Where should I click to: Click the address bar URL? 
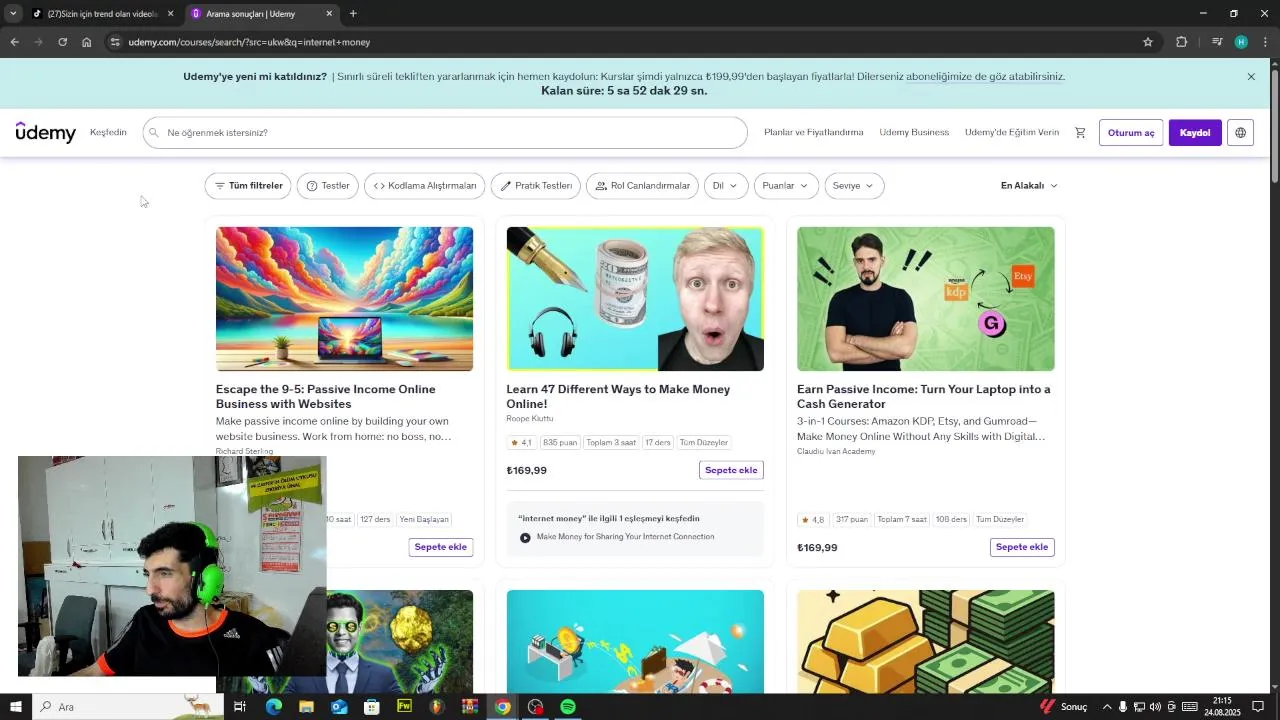(x=249, y=42)
